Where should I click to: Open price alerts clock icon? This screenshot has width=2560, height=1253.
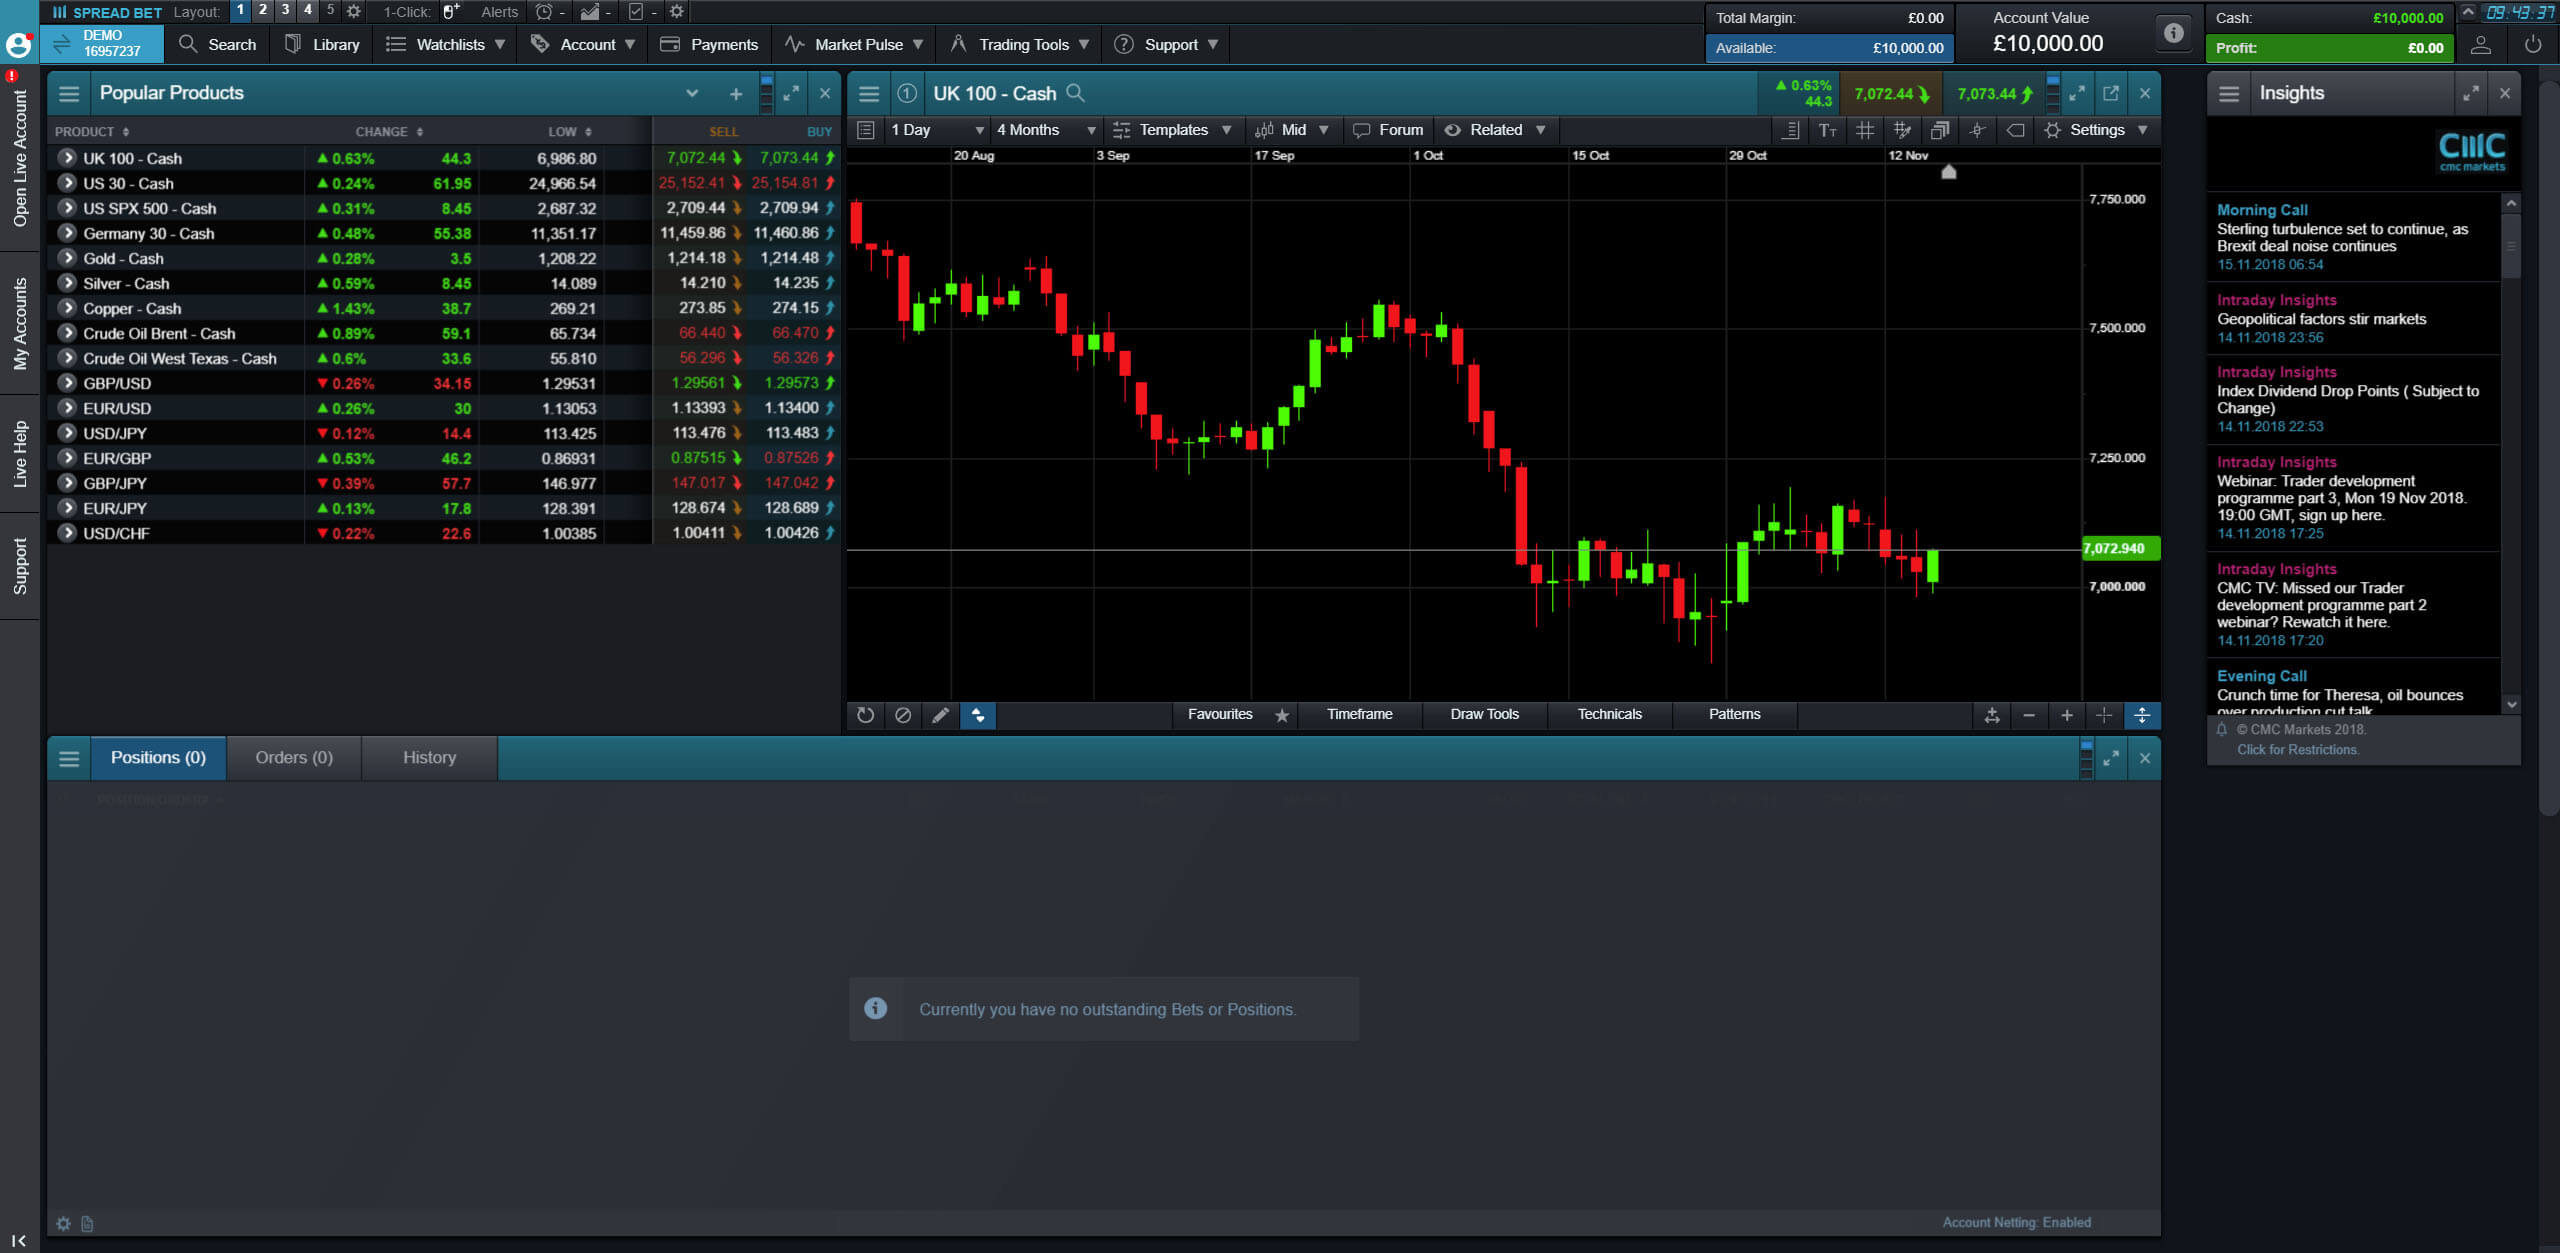[544, 11]
